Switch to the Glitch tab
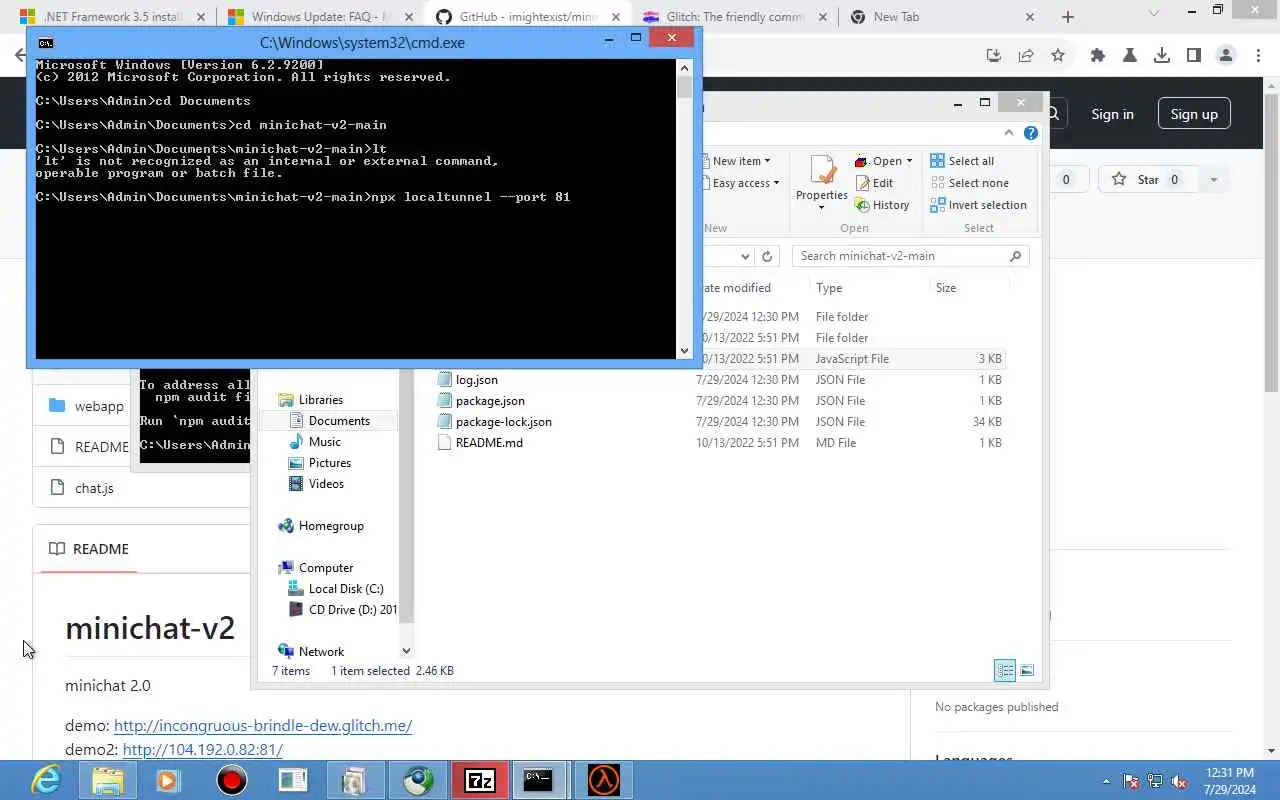Screen dimensions: 1280x800 735,17
